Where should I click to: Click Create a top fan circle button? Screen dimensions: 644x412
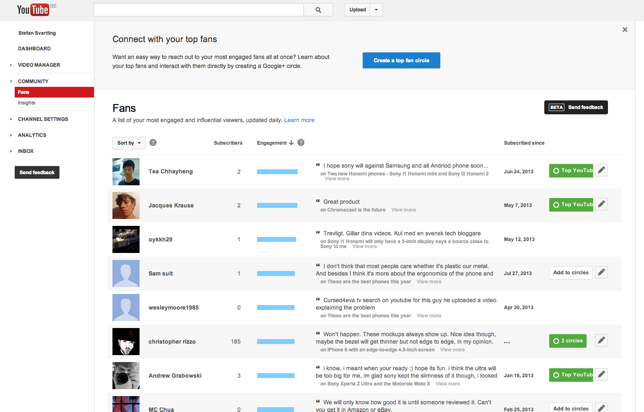point(401,60)
